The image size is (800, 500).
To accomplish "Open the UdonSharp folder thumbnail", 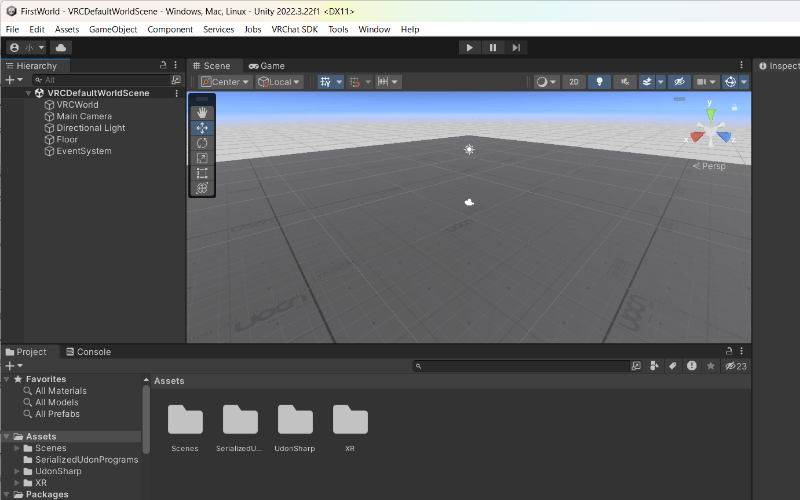I will click(295, 429).
